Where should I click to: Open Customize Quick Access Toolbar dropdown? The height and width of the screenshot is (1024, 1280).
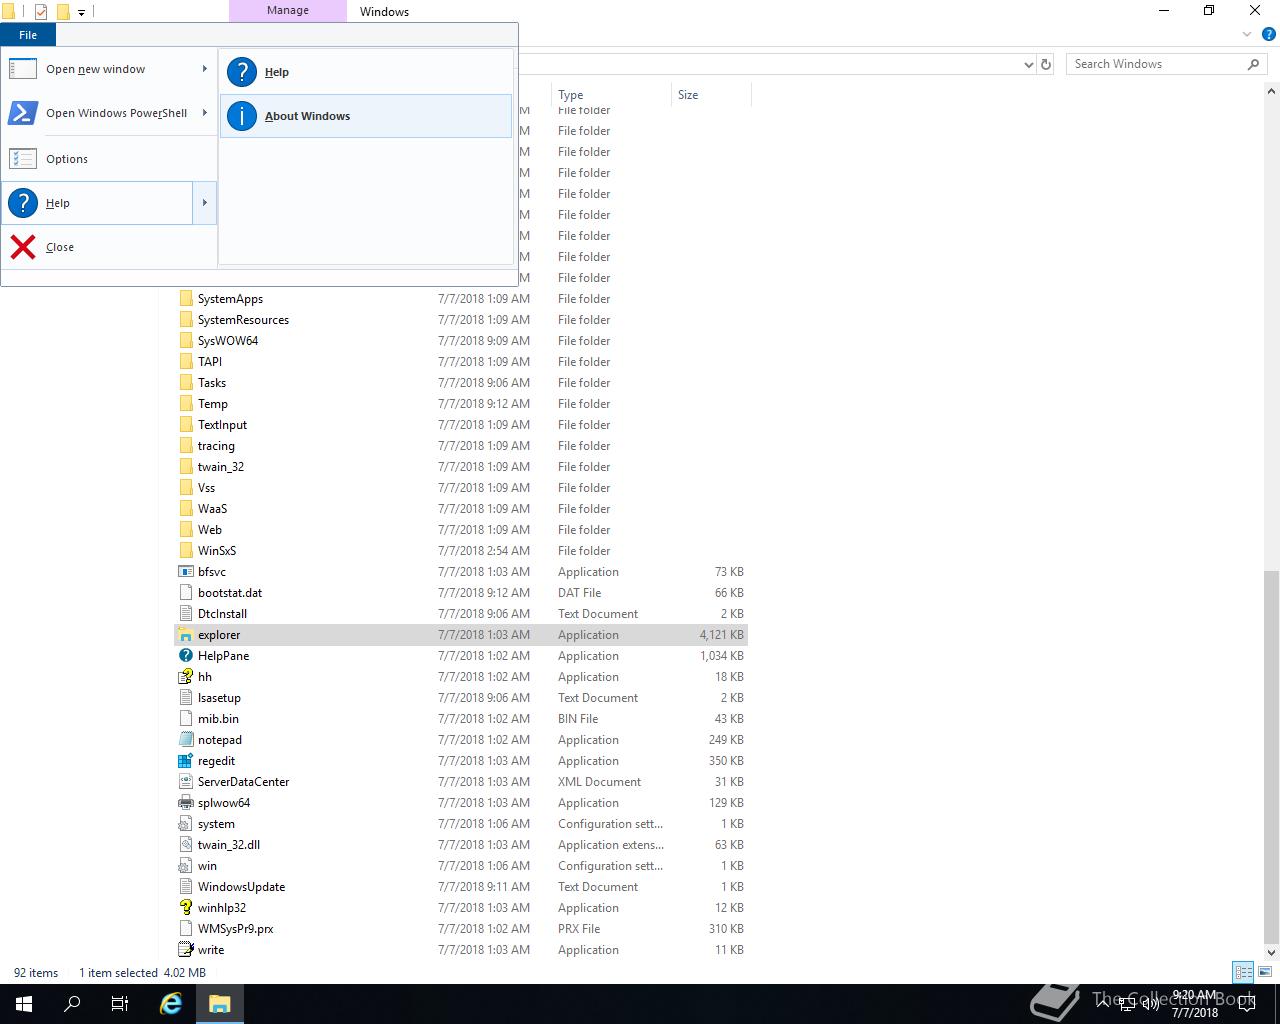81,13
